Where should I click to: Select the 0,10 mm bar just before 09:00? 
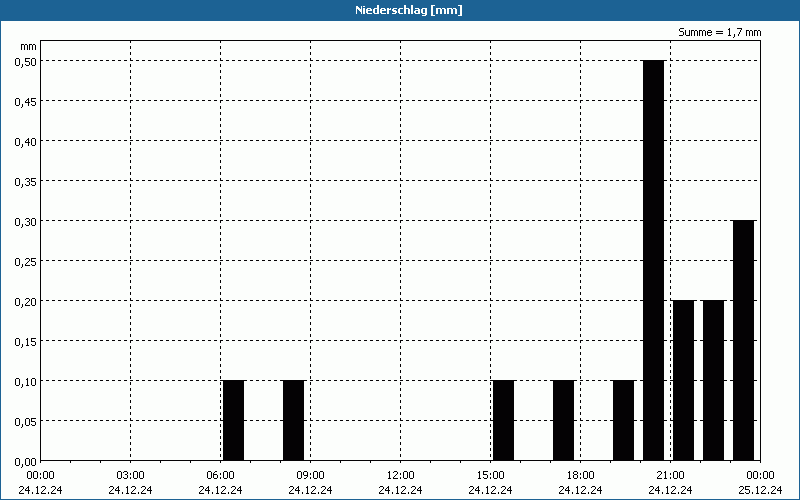click(293, 421)
